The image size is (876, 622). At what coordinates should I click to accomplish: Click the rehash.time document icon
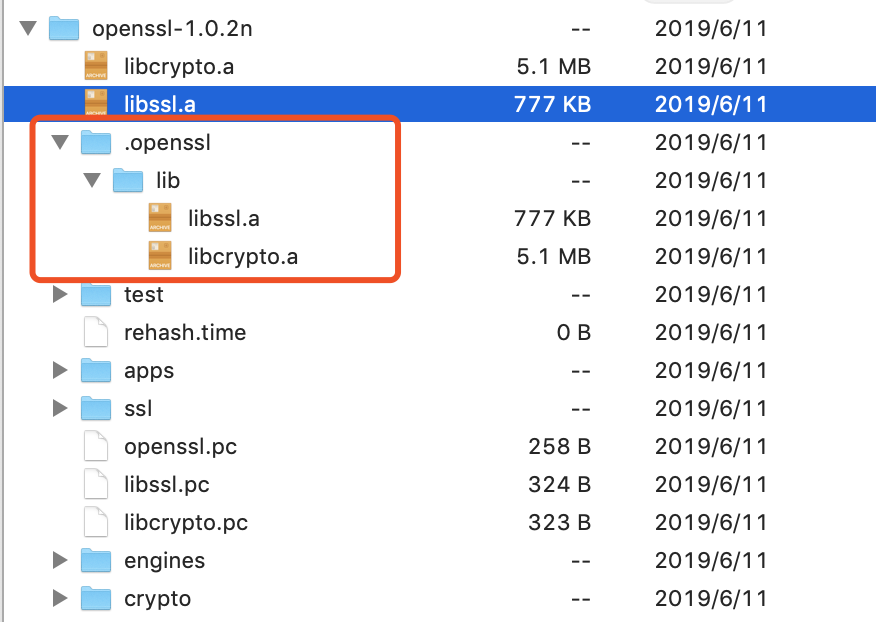point(96,332)
